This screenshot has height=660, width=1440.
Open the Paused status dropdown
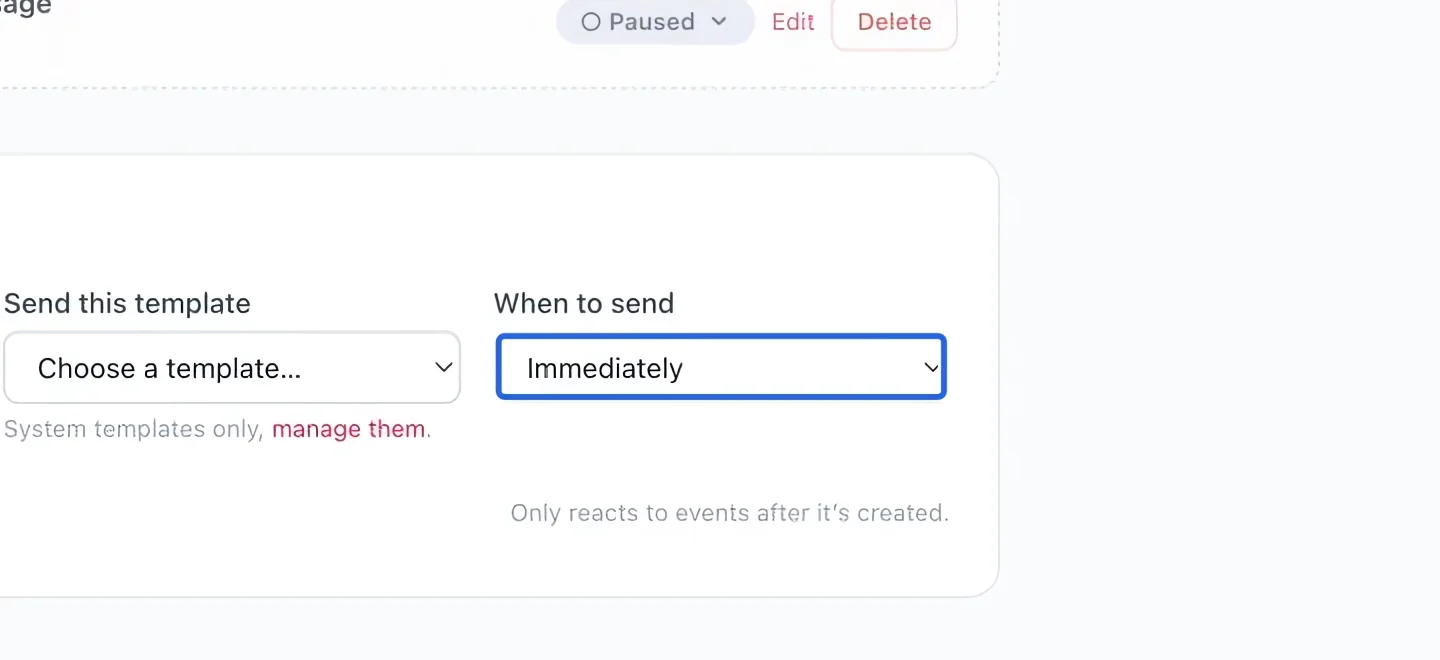[655, 22]
